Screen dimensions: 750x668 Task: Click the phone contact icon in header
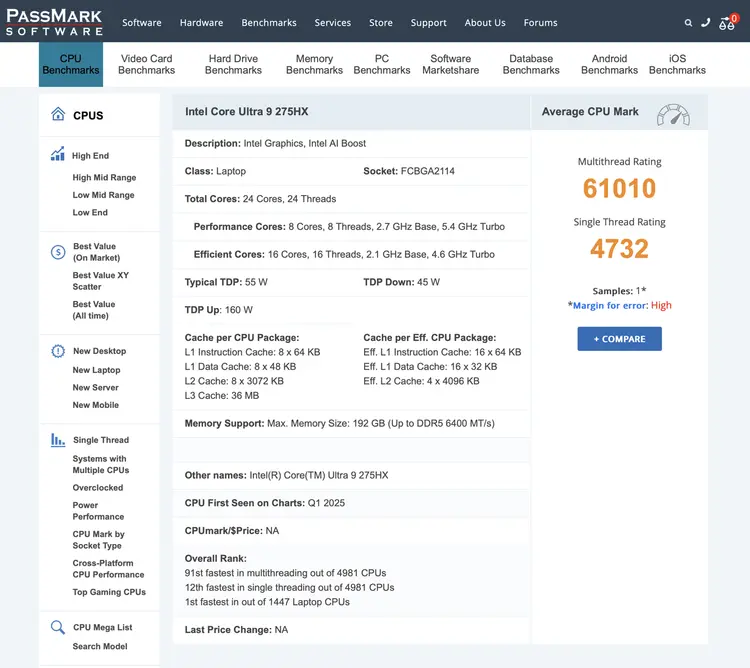coord(706,22)
